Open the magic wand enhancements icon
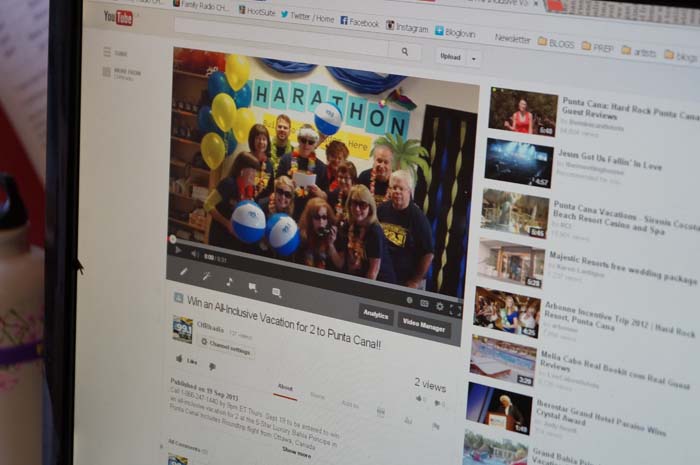Screen dimensions: 700x465 (207, 276)
